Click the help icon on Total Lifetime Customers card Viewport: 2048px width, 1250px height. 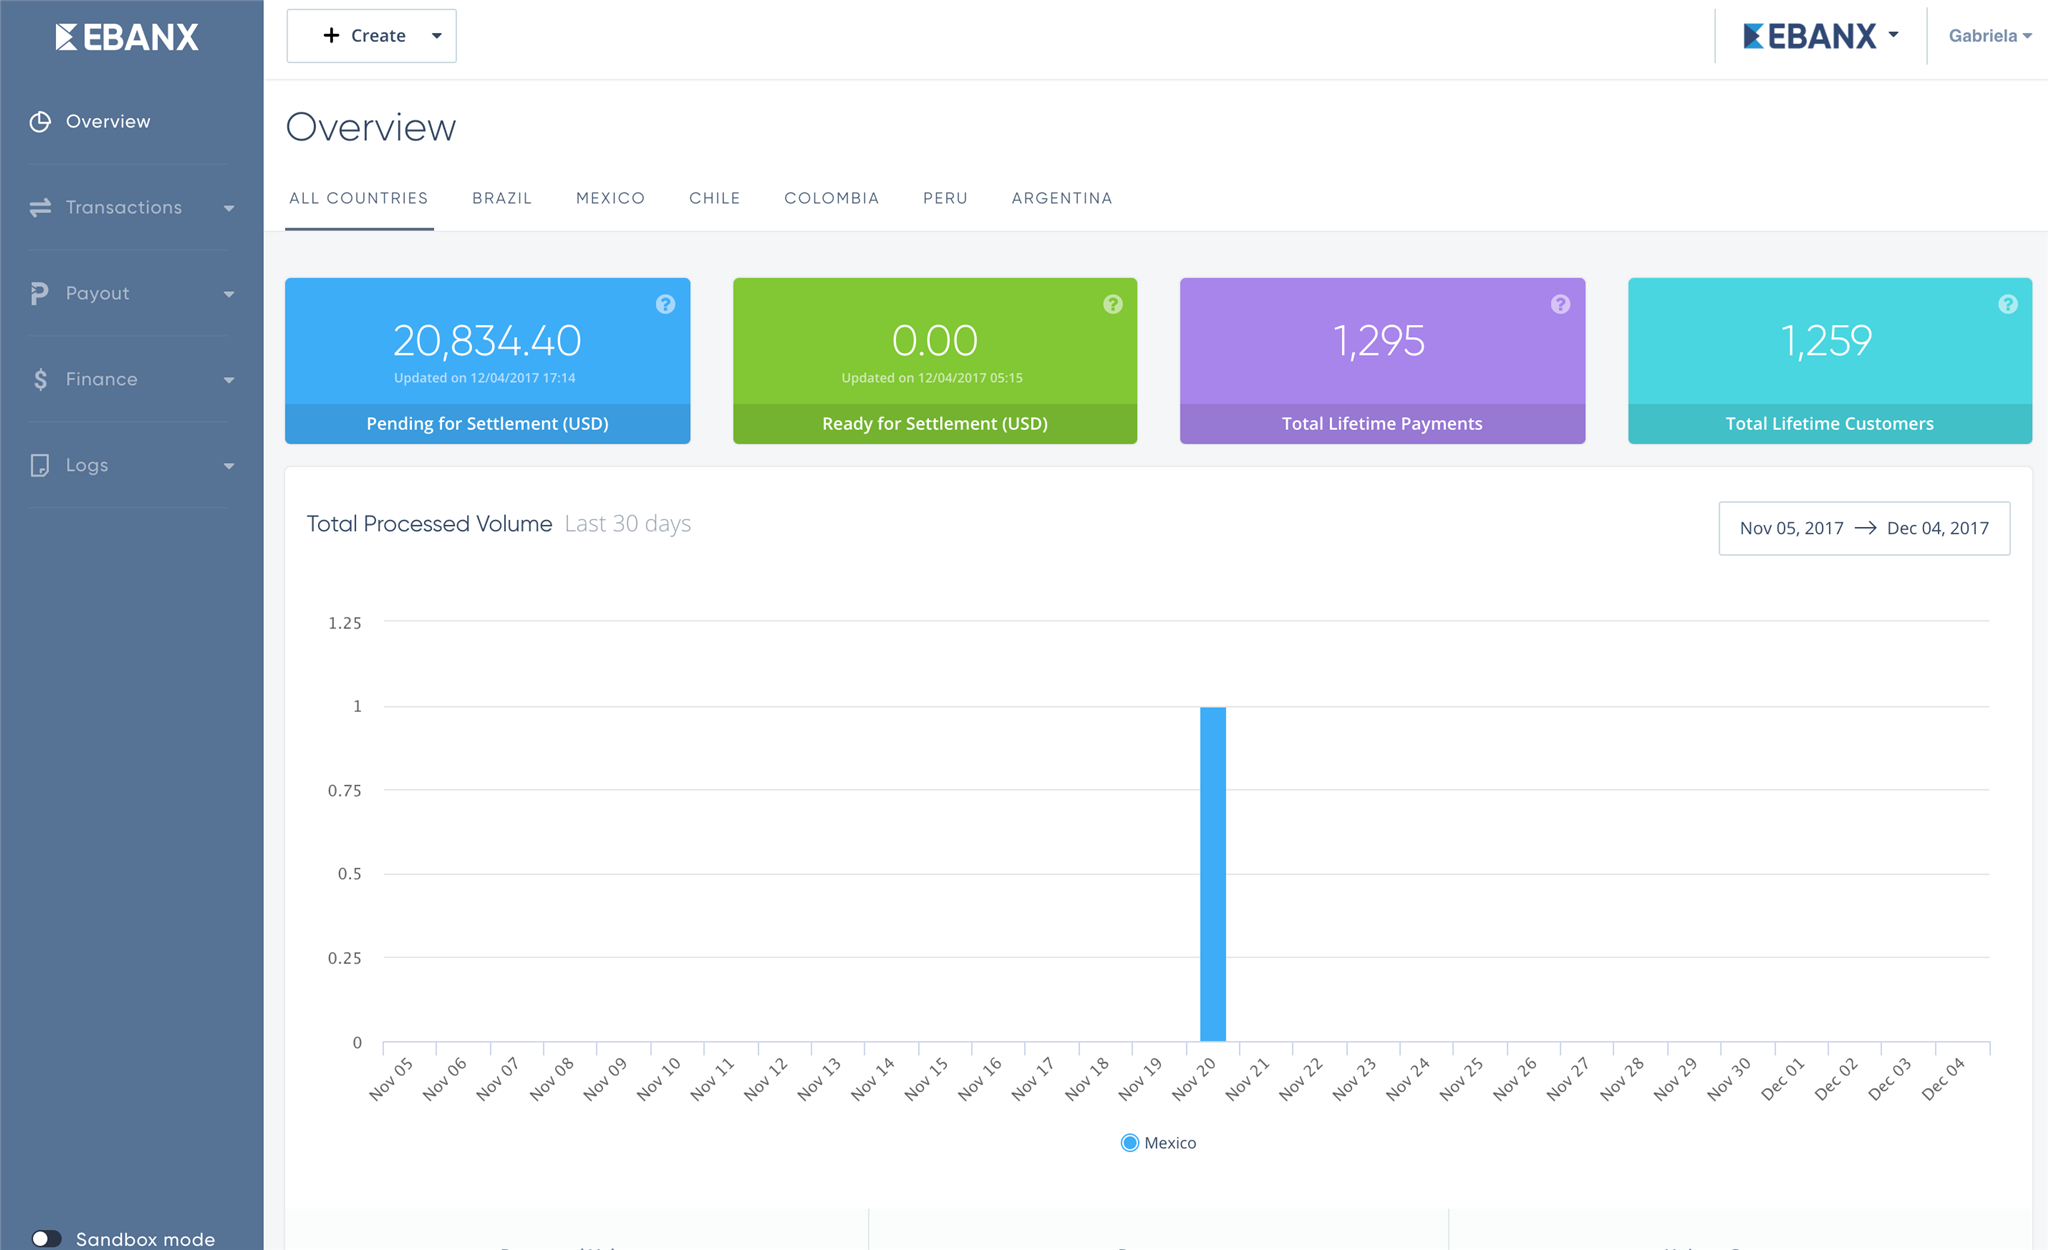(x=2008, y=304)
